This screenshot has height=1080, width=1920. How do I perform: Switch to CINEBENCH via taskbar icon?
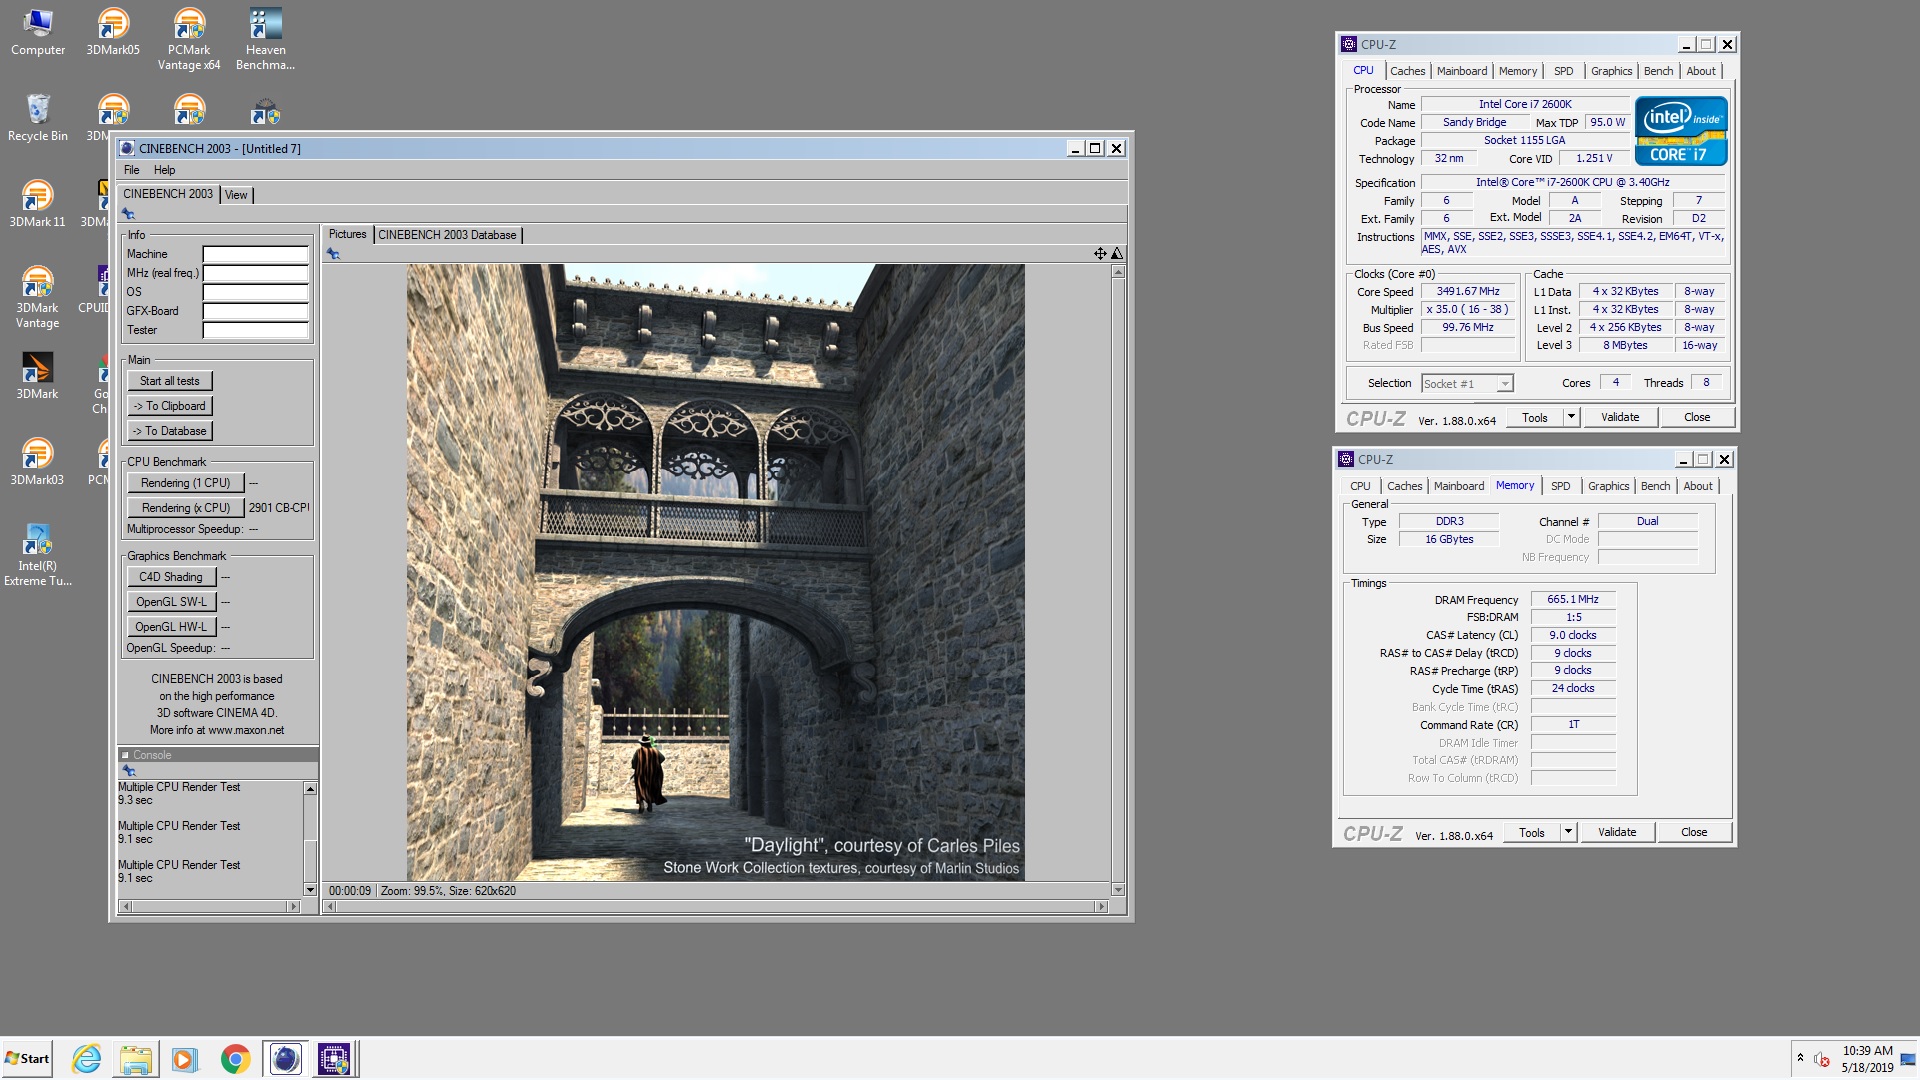point(285,1058)
